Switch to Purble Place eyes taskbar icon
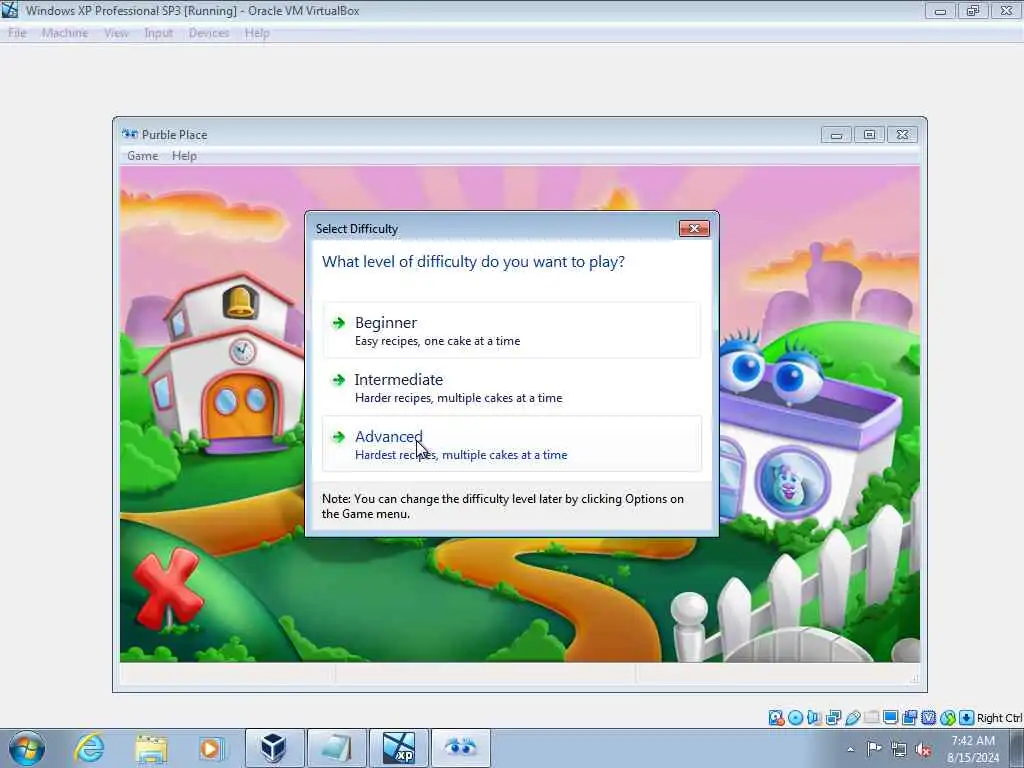Viewport: 1024px width, 768px height. point(460,748)
